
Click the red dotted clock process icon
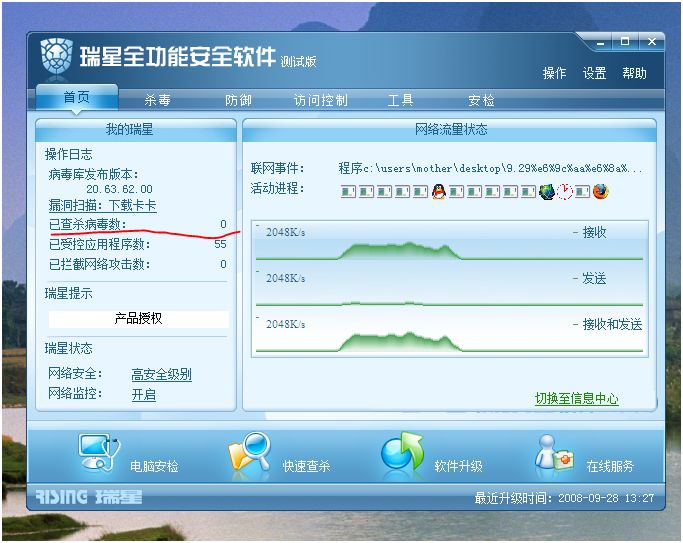[x=565, y=192]
